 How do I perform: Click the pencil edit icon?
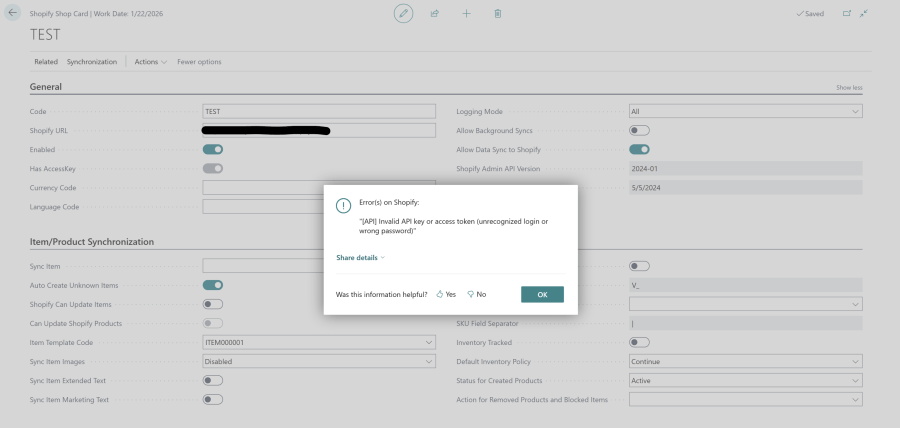point(403,13)
